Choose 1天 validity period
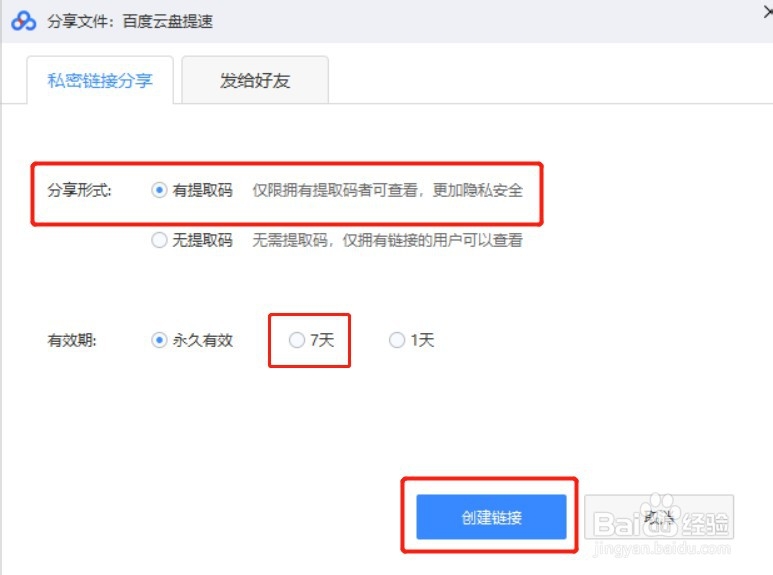Viewport: 773px width, 575px height. point(397,340)
